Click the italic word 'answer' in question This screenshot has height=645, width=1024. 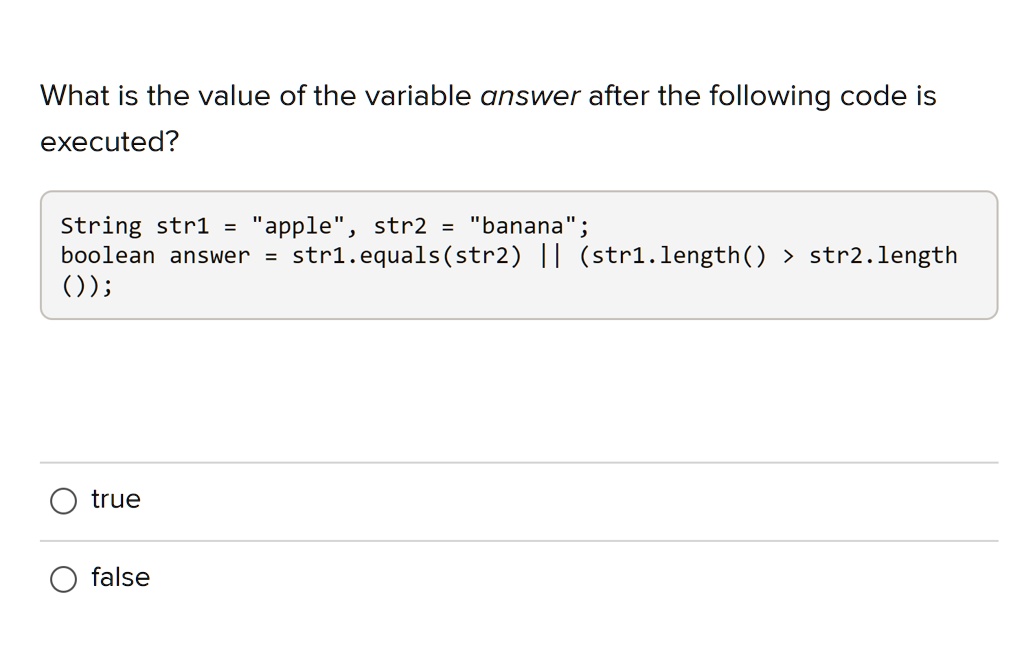530,96
